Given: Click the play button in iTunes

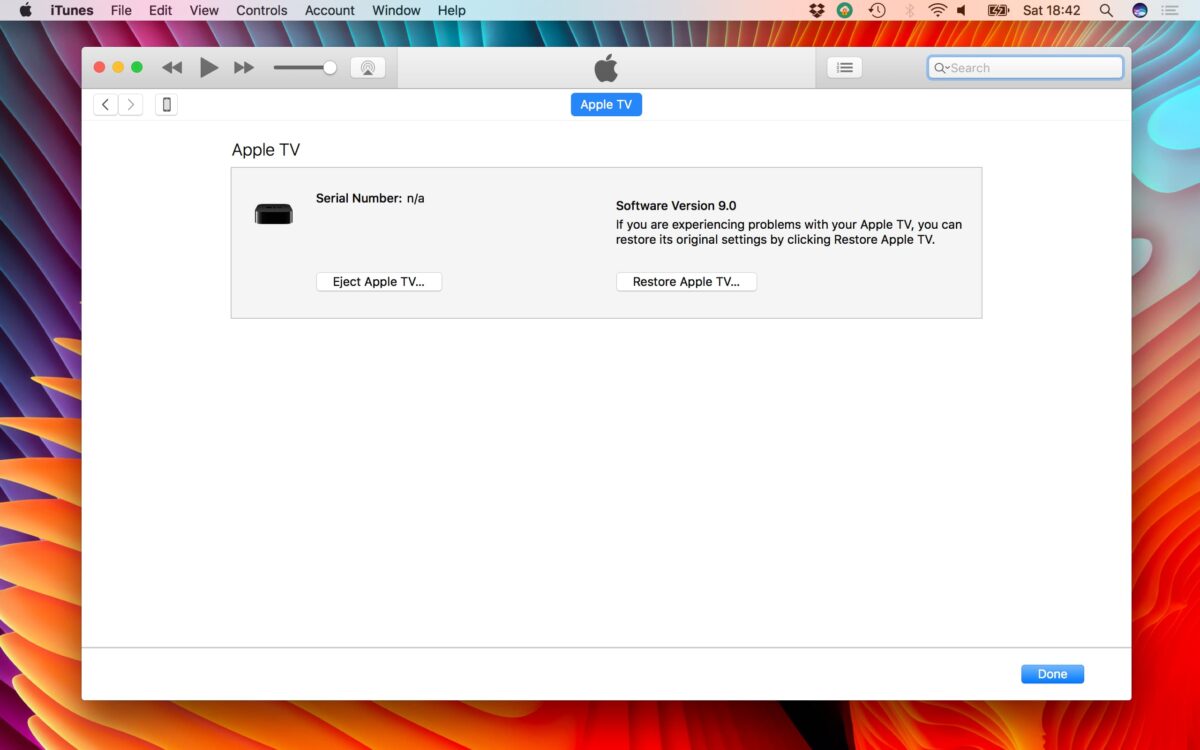Looking at the screenshot, I should (x=208, y=68).
